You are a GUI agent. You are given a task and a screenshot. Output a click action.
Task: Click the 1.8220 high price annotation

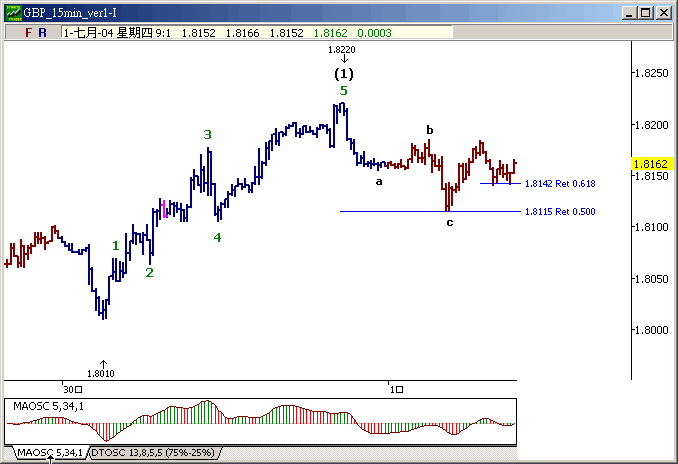(x=342, y=50)
